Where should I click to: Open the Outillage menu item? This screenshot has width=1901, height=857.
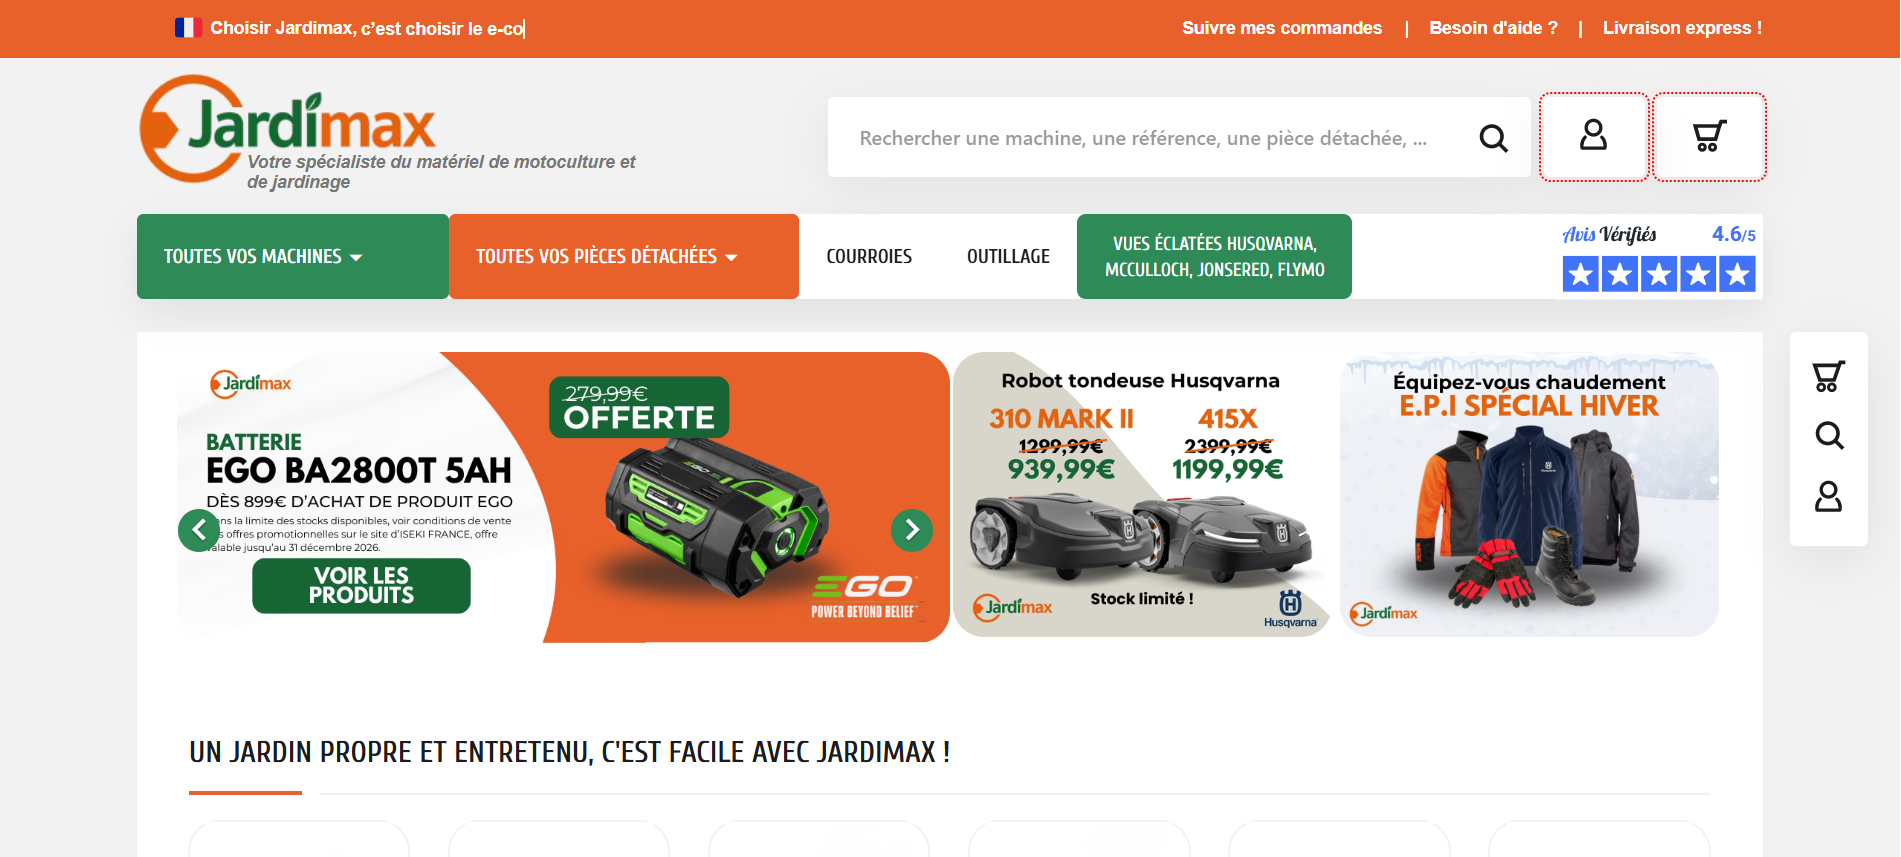click(x=1008, y=257)
